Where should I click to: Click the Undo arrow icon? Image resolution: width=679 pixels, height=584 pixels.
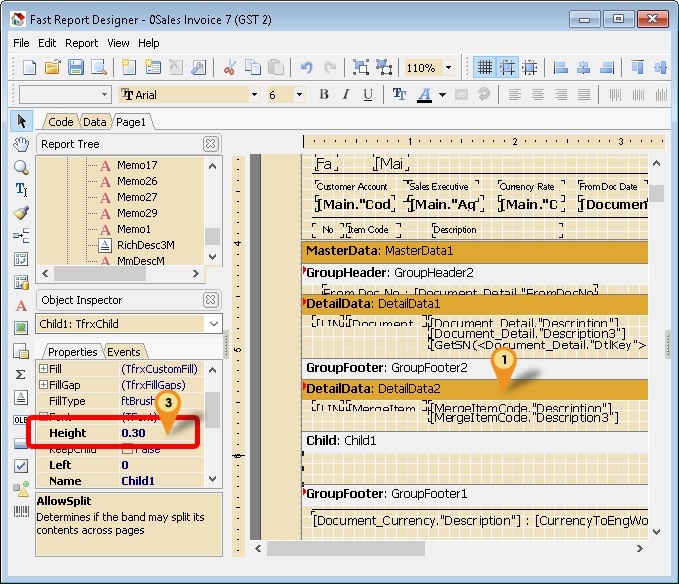(x=306, y=68)
